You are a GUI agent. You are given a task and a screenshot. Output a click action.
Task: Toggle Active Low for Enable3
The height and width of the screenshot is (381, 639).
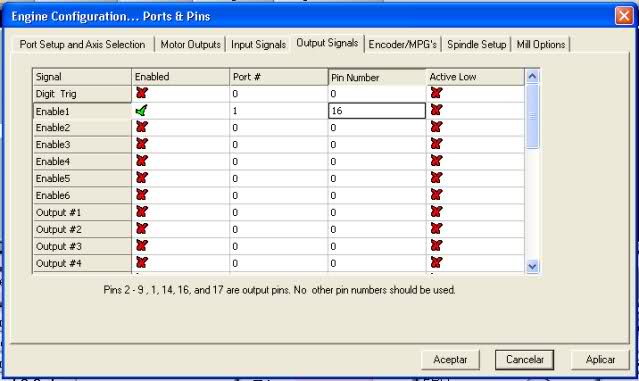(436, 144)
